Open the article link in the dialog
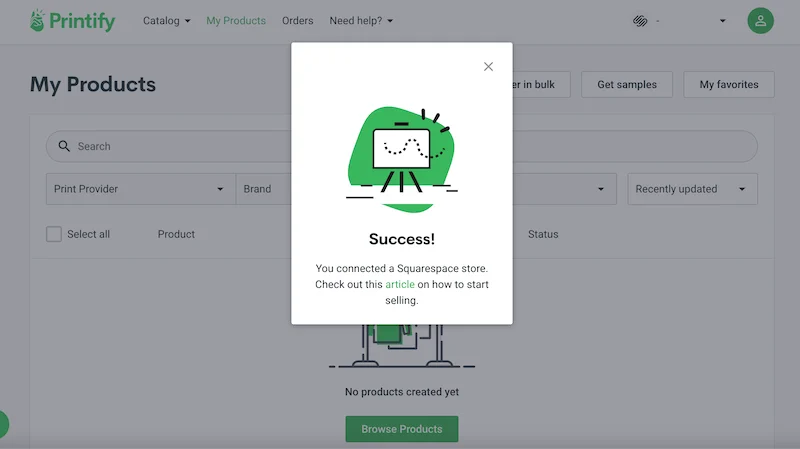This screenshot has height=449, width=800. [399, 284]
